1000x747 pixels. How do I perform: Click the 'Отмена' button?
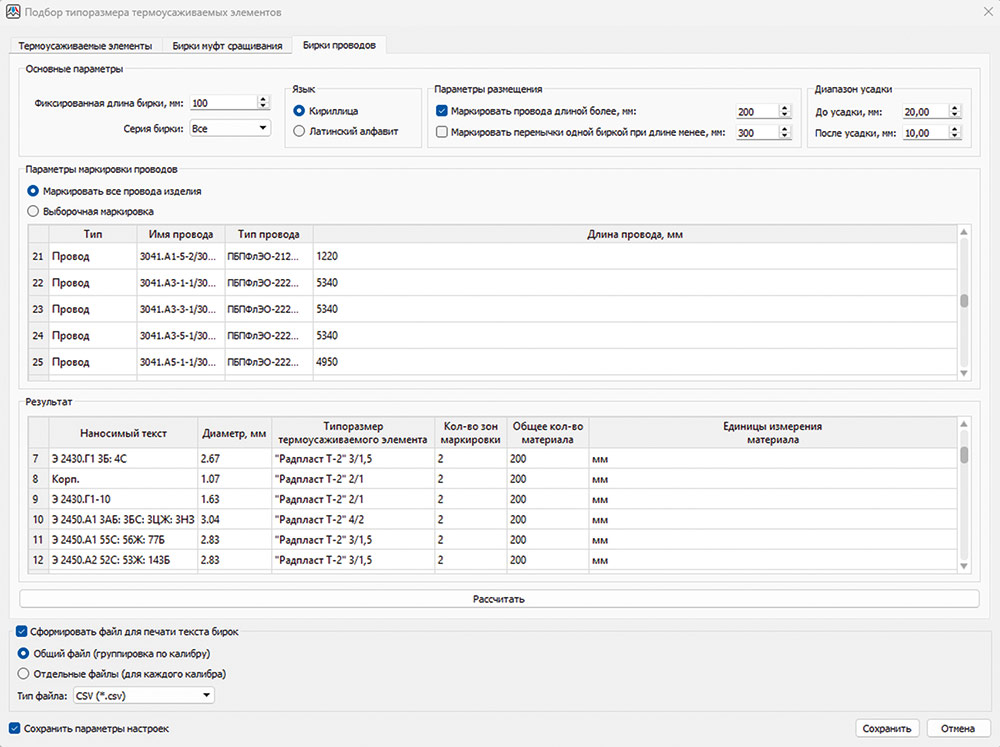[x=958, y=728]
